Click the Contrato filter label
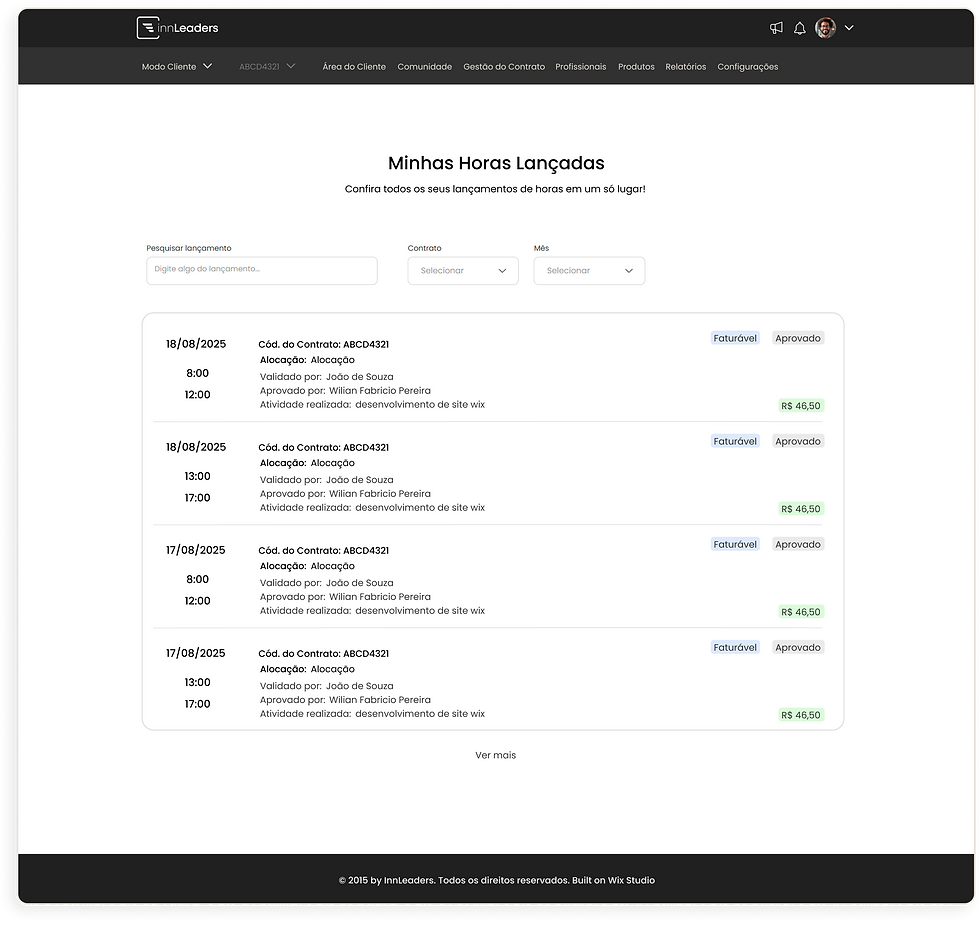Image resolution: width=980 pixels, height=926 pixels. 424,248
